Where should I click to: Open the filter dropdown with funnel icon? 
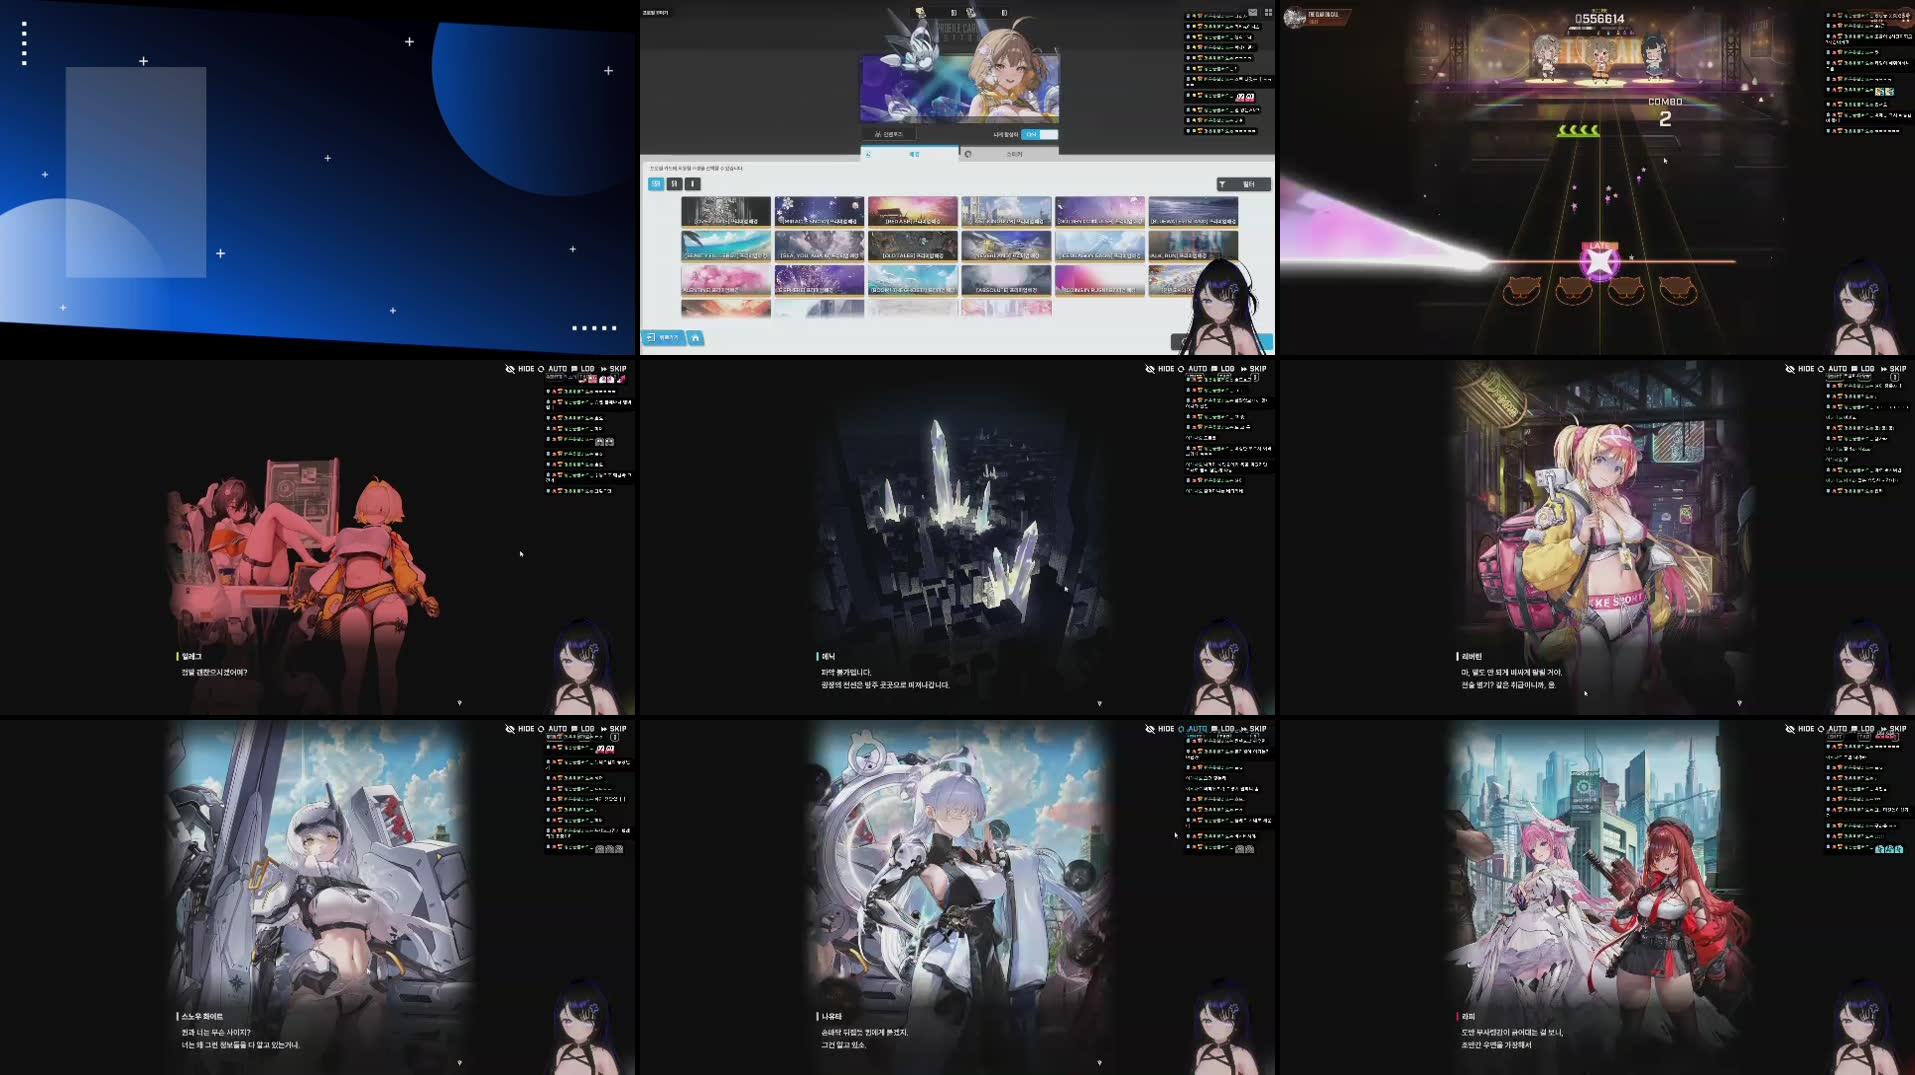1243,184
